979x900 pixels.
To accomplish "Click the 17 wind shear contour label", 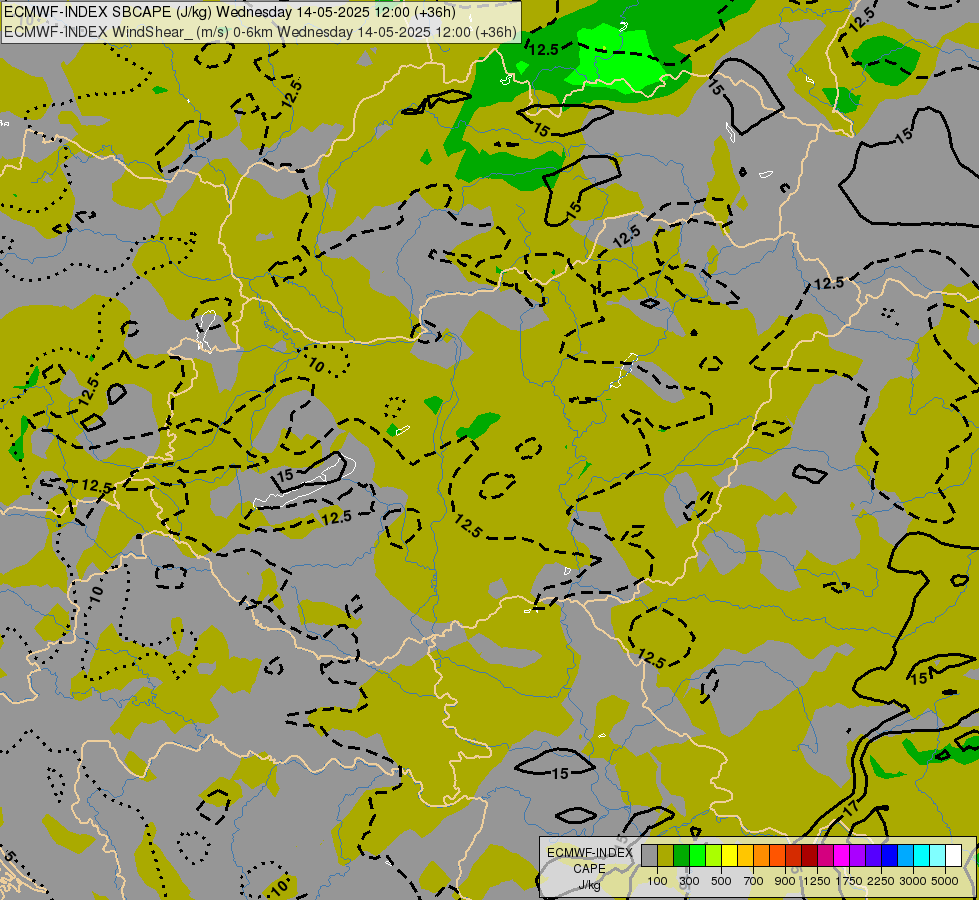I will pos(851,809).
